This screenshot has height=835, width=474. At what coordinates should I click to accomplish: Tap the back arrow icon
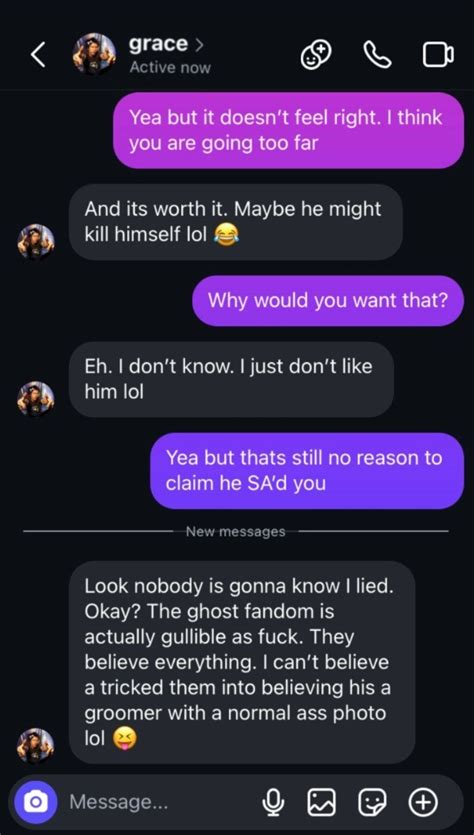point(38,55)
